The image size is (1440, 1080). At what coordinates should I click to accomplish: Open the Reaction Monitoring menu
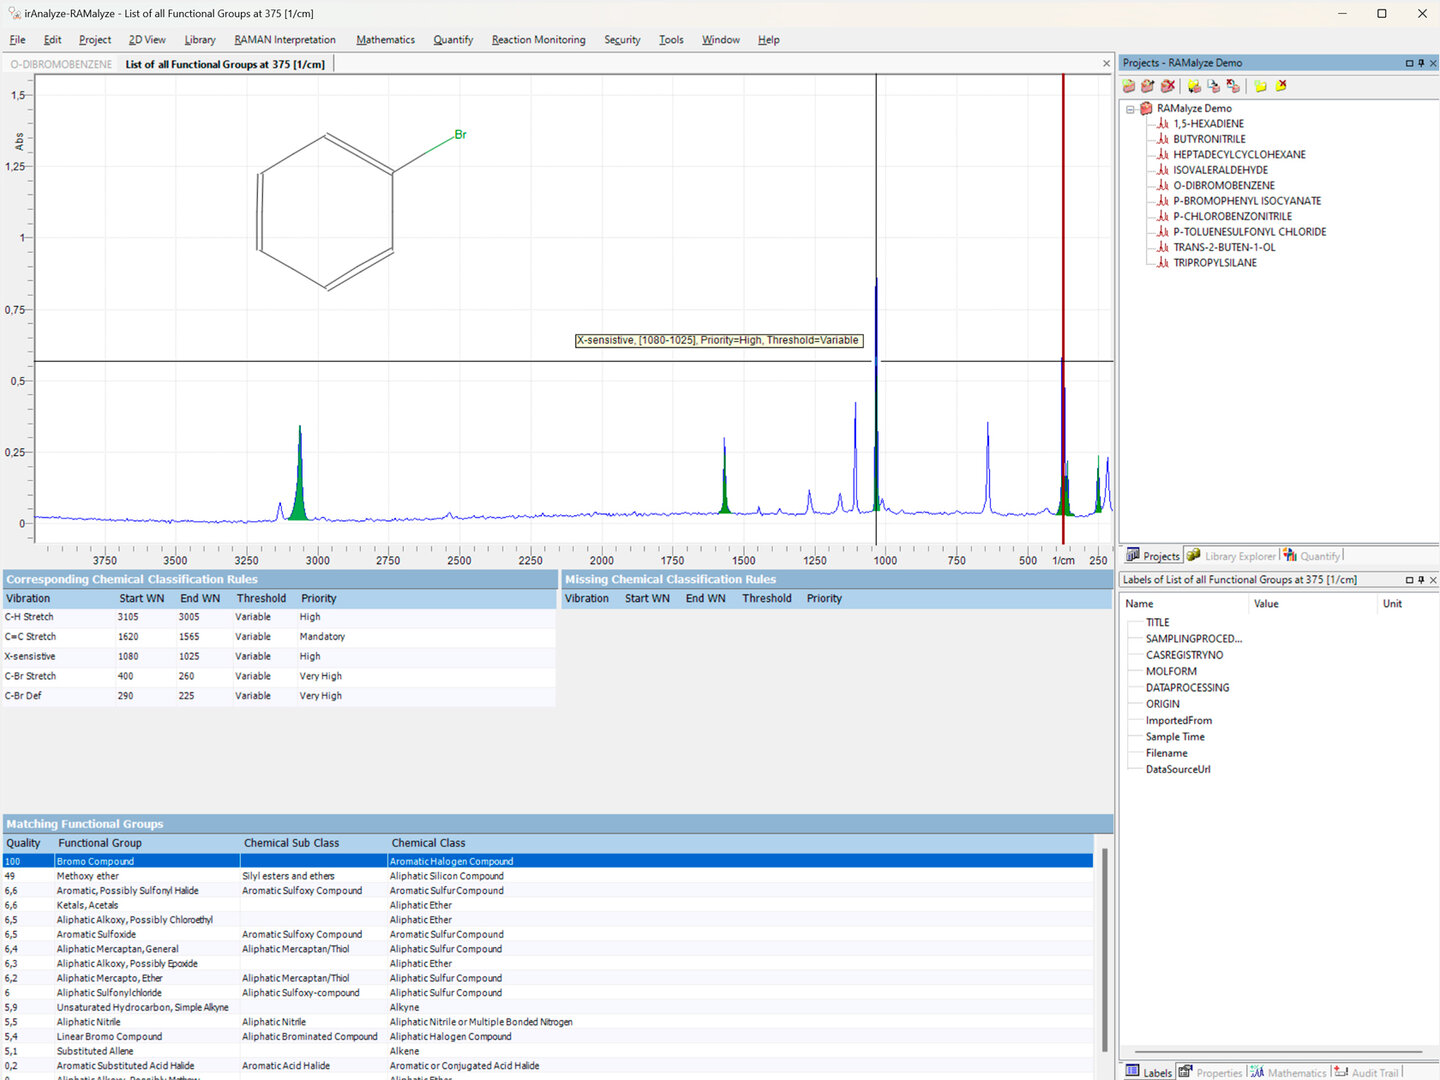(x=538, y=40)
